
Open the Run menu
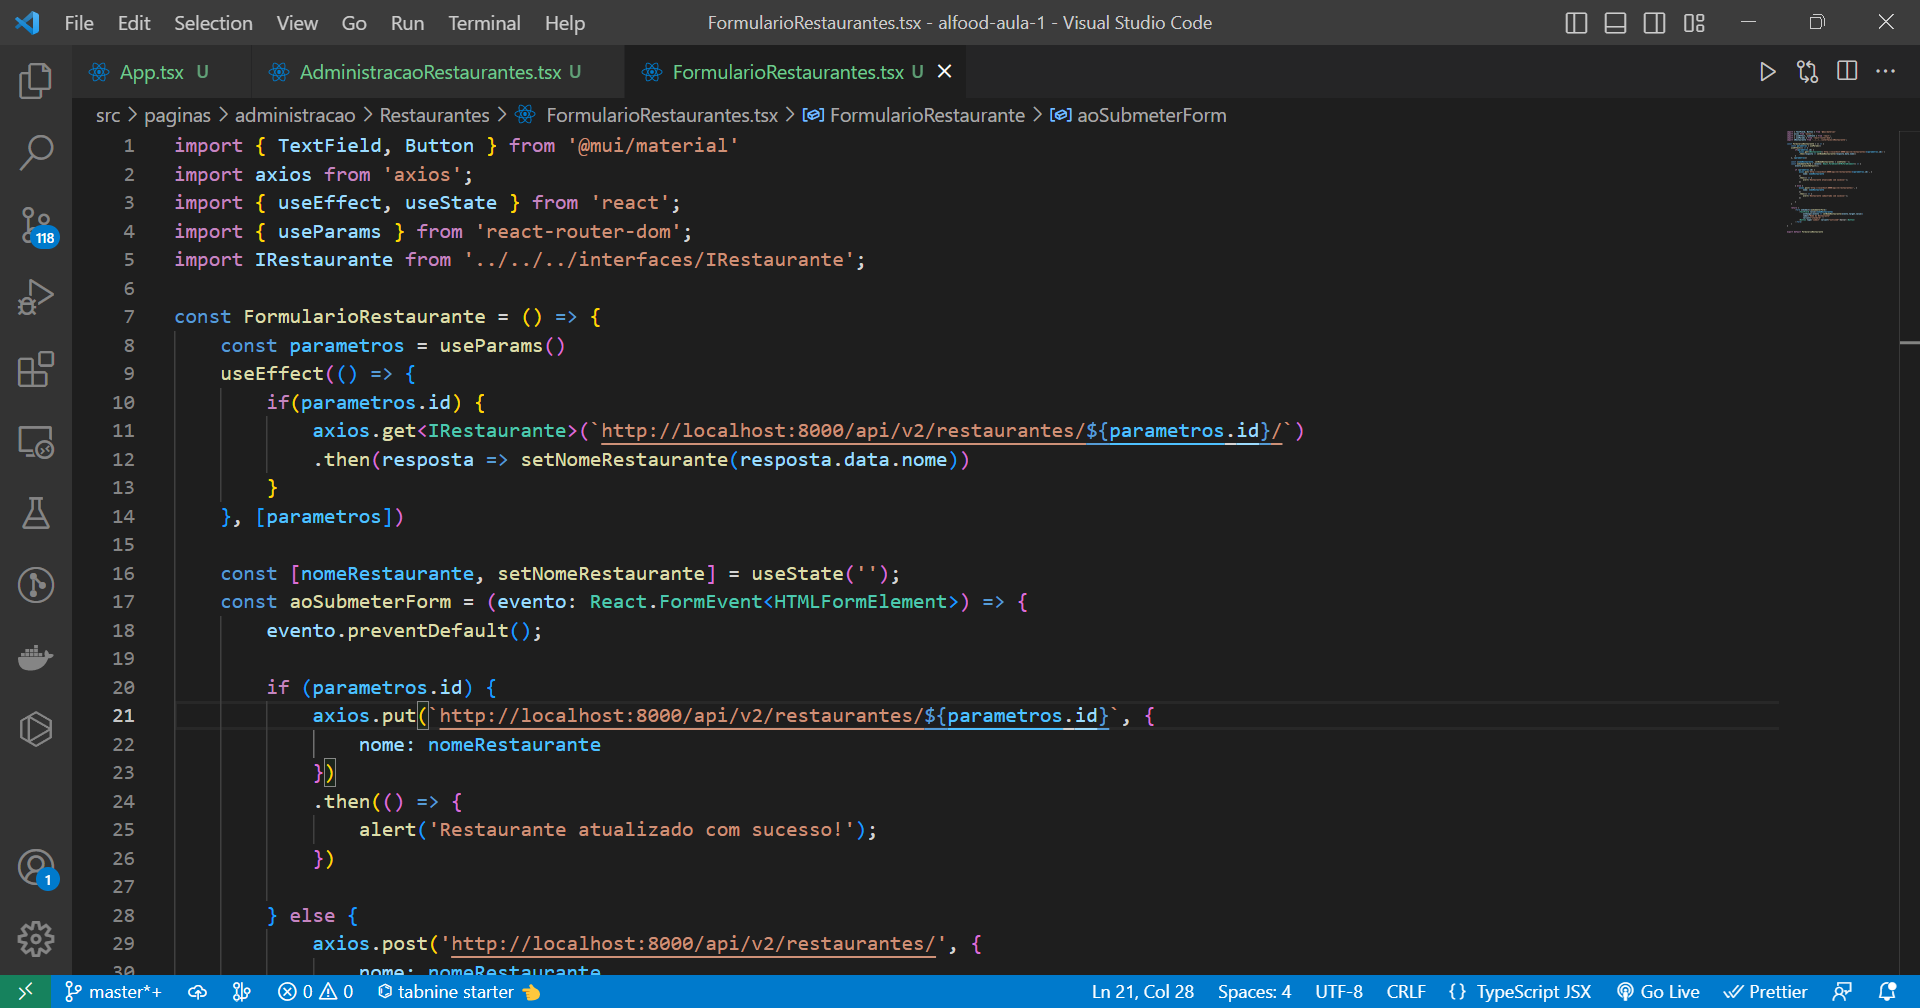407,23
